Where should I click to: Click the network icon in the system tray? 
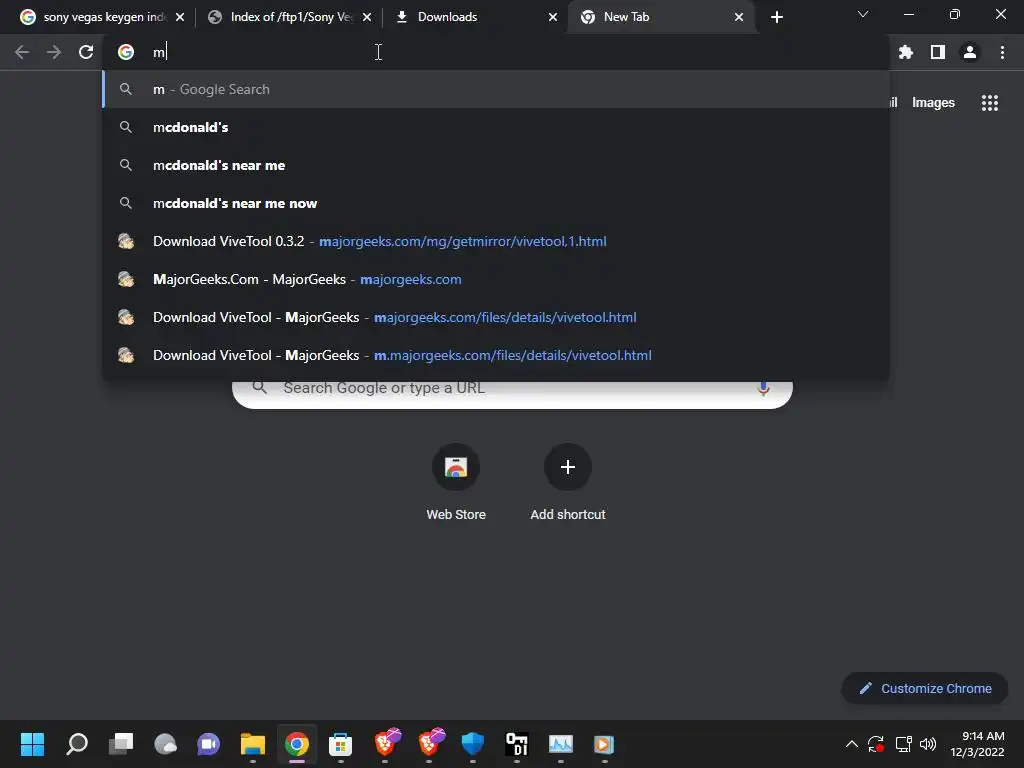click(x=903, y=744)
